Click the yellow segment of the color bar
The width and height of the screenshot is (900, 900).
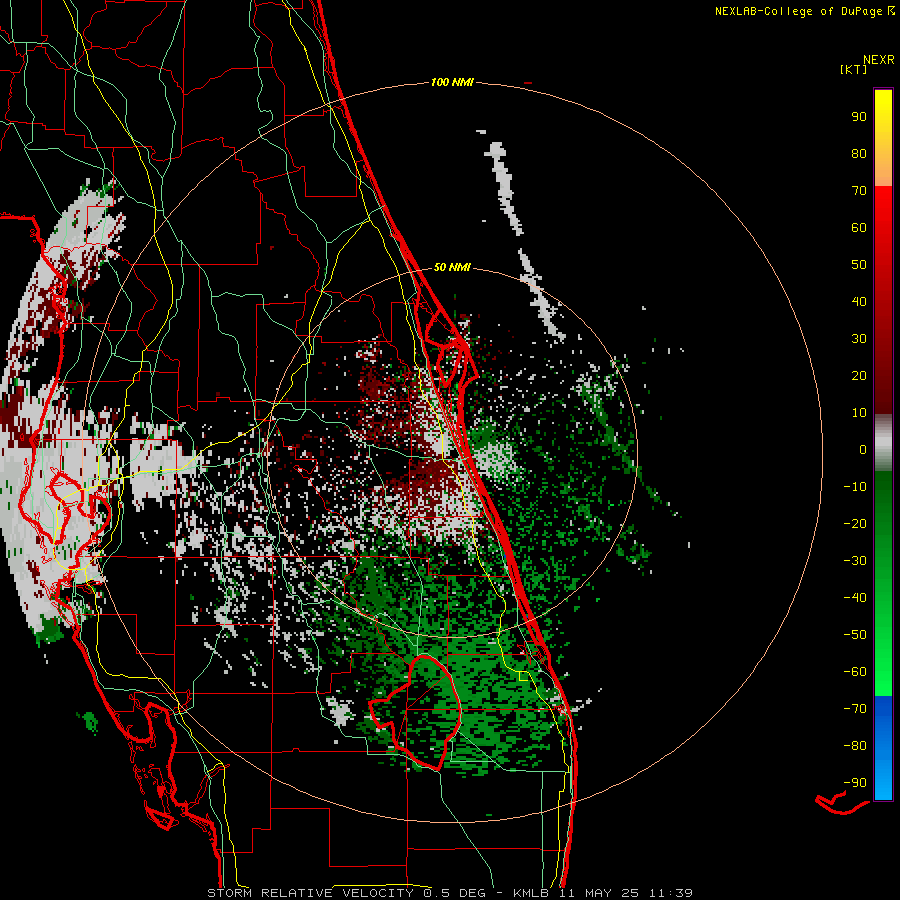coord(883,138)
